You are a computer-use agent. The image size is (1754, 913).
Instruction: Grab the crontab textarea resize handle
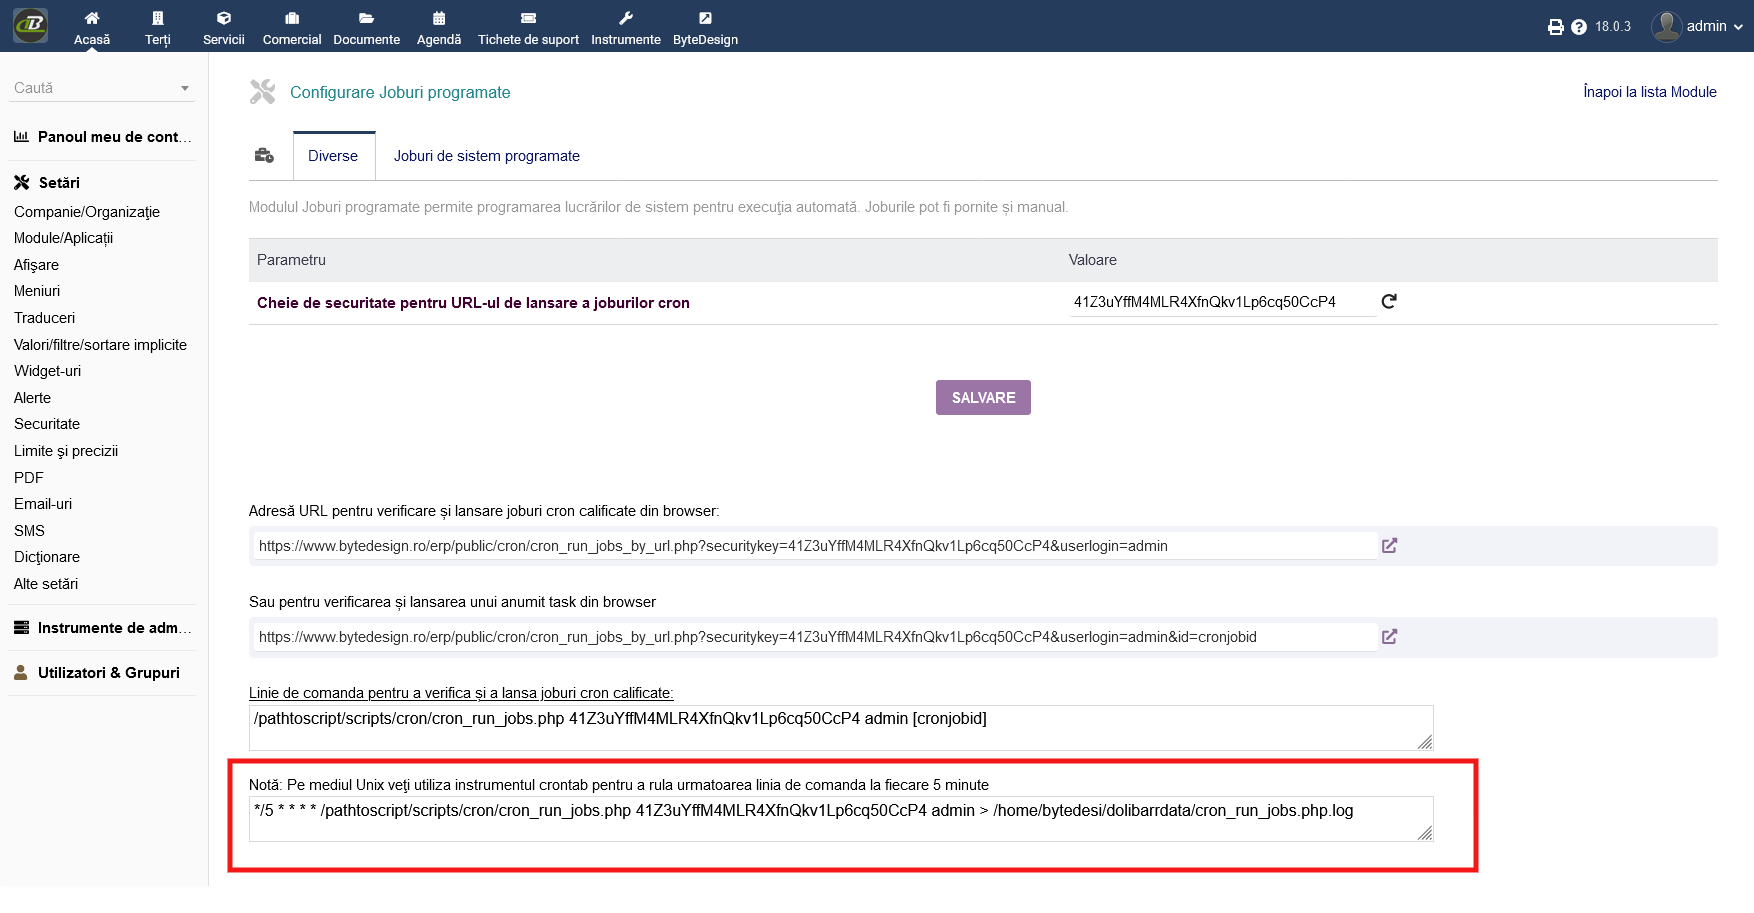point(1425,833)
